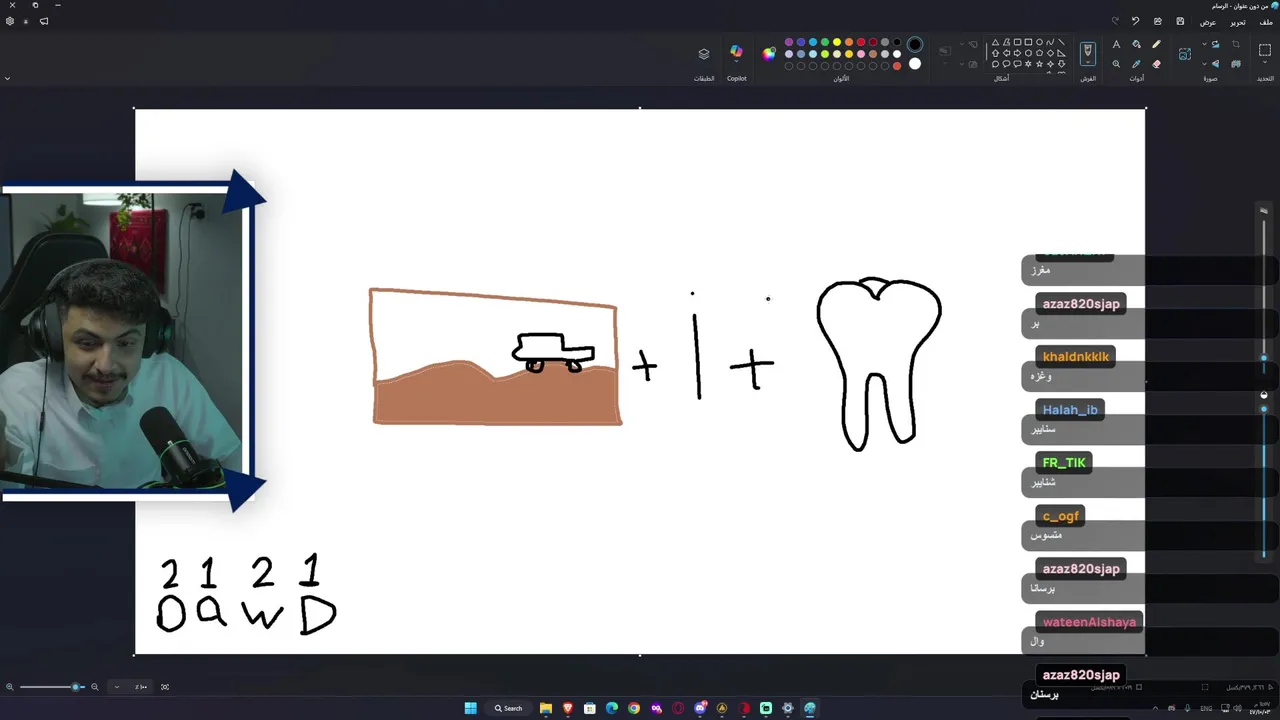Select the Color 2 white circle
This screenshot has width=1280, height=720.
click(x=914, y=64)
